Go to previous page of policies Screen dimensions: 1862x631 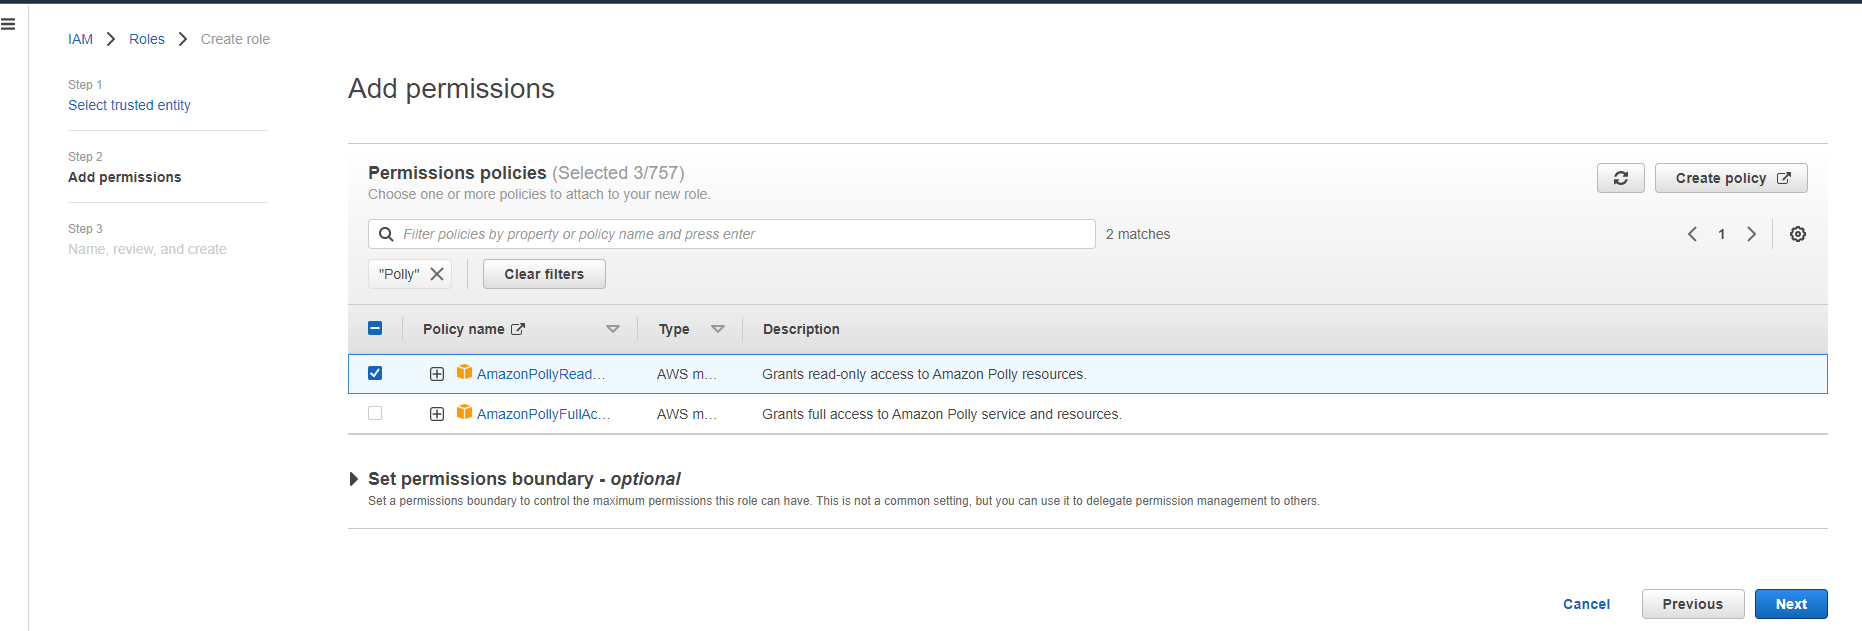[x=1692, y=234]
